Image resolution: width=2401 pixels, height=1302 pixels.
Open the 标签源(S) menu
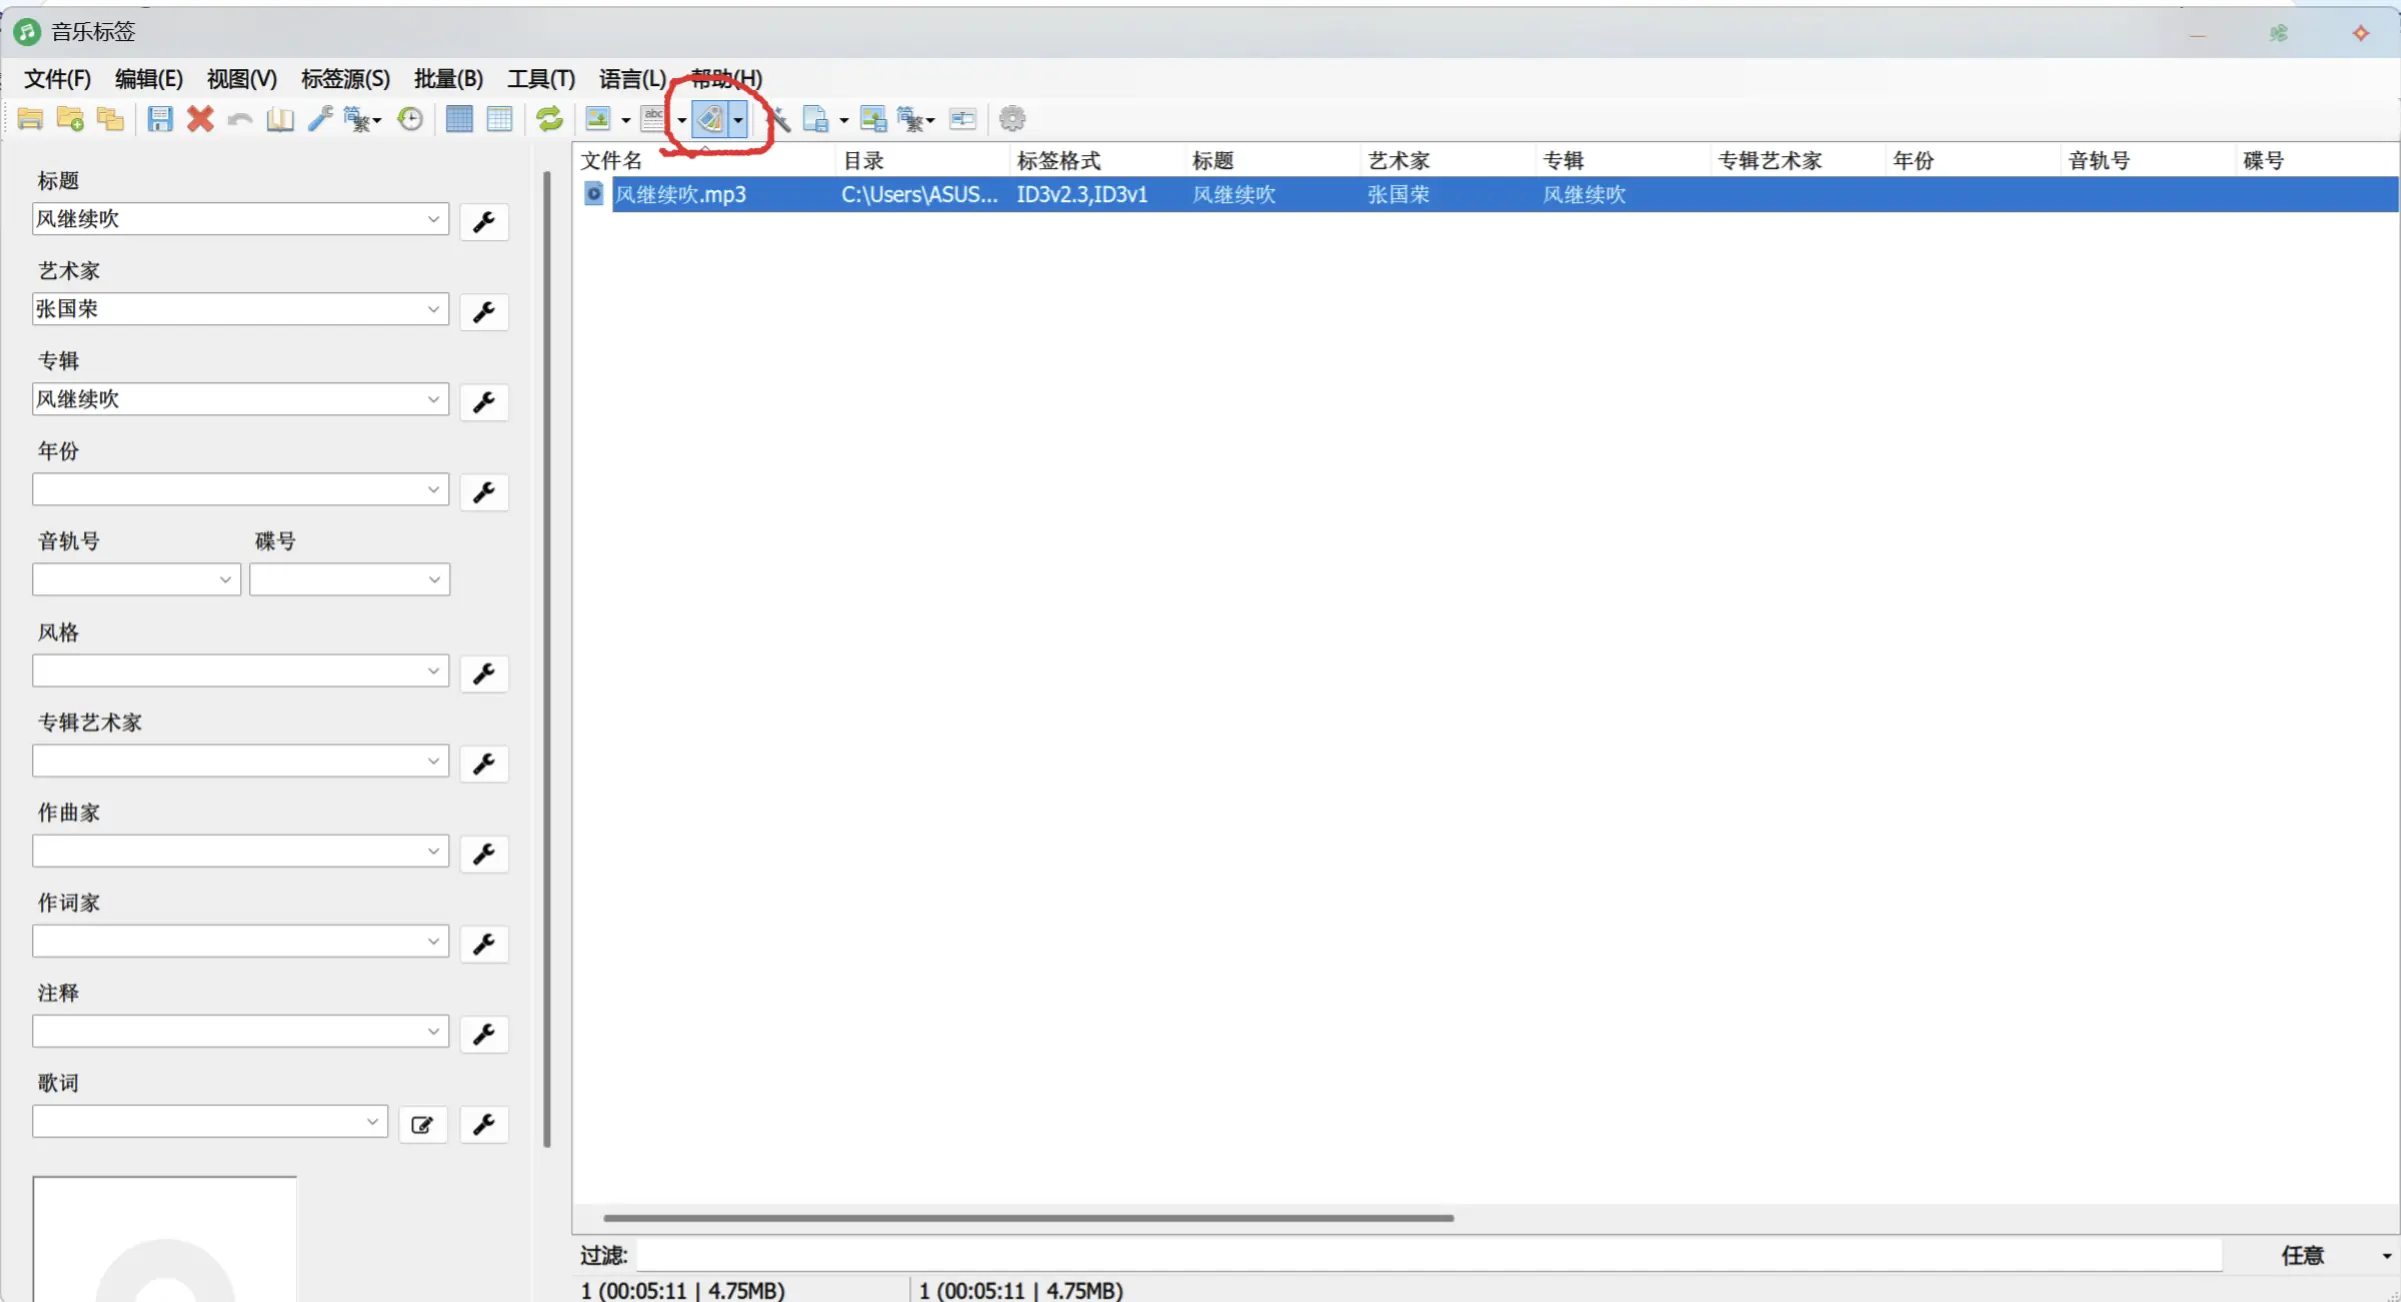click(x=345, y=78)
